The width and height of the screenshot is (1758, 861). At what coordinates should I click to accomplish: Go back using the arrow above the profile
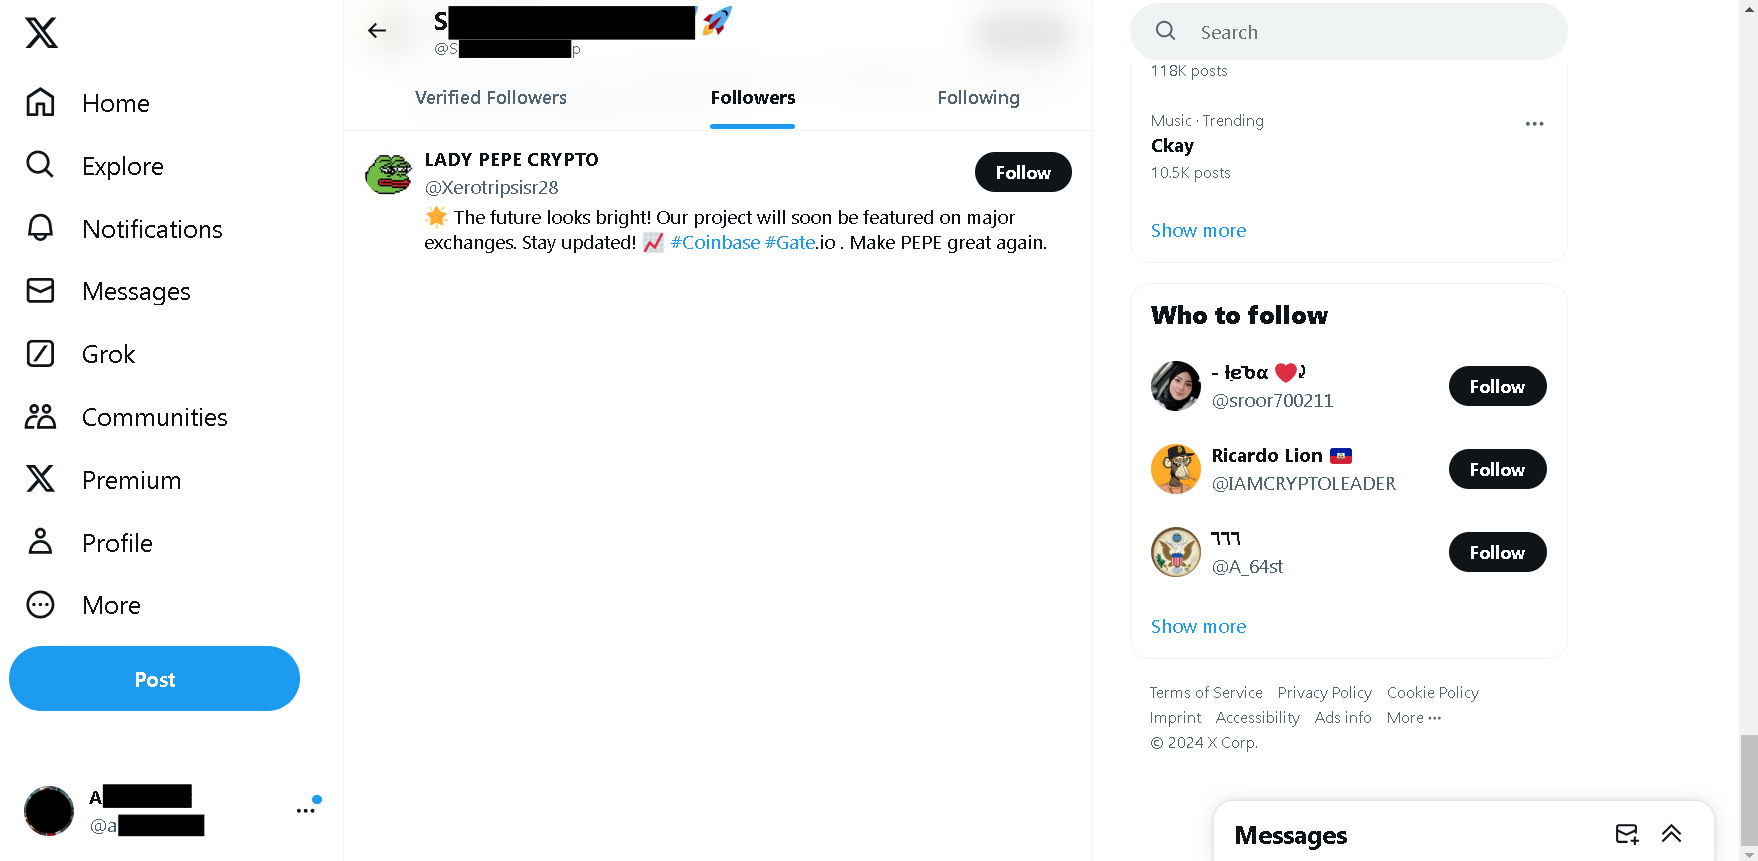[x=378, y=30]
